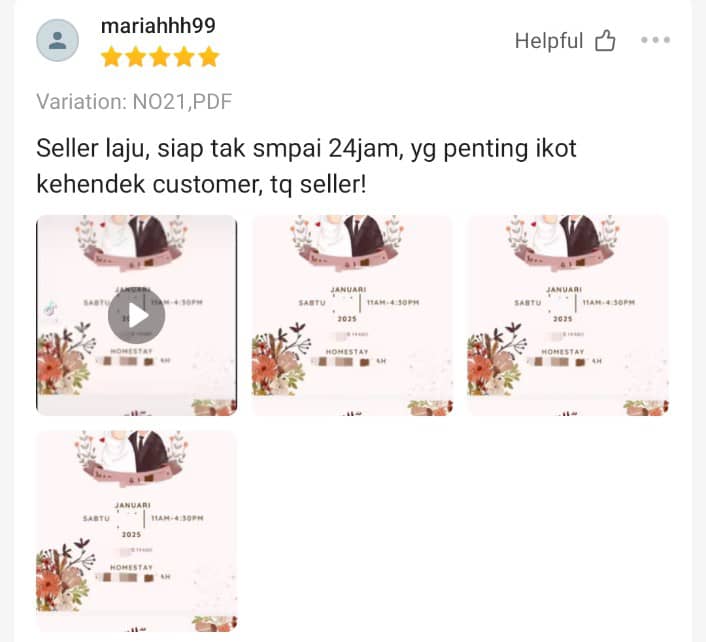Screen dimensions: 706x642
Task: Click the review text starting 'Seller laju'
Action: pos(306,166)
